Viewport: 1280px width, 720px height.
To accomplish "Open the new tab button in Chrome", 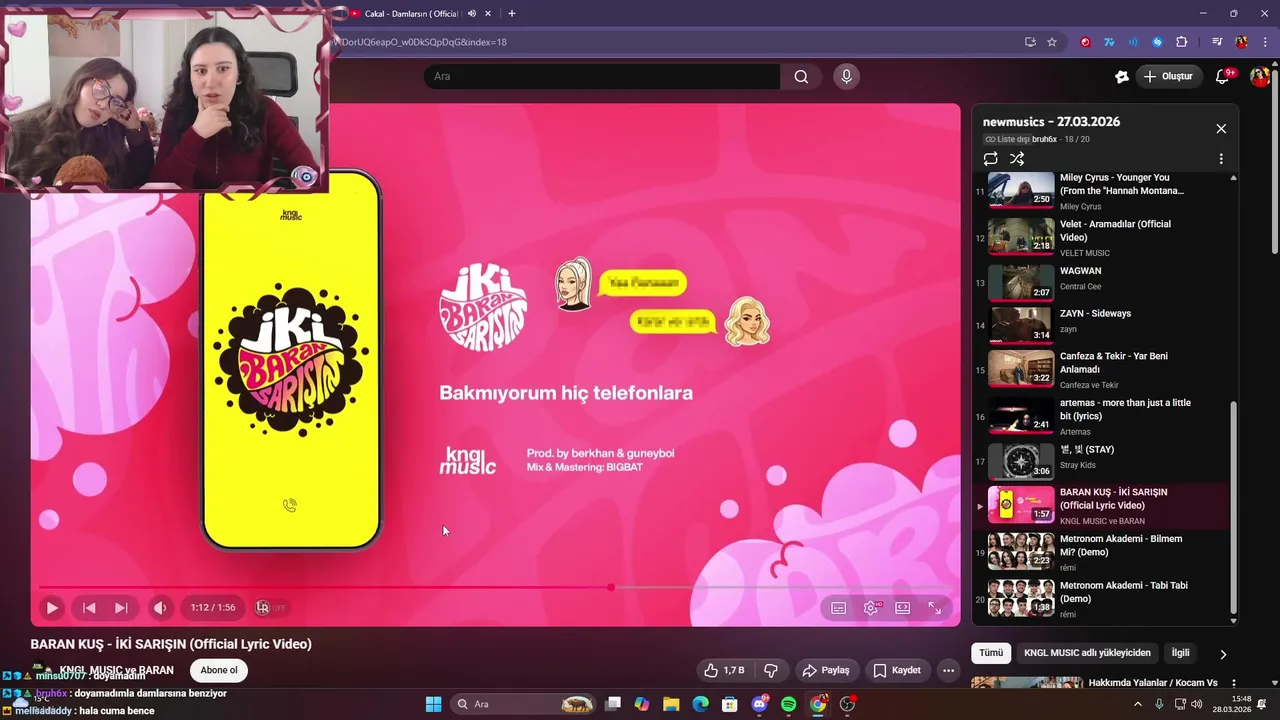I will 512,13.
